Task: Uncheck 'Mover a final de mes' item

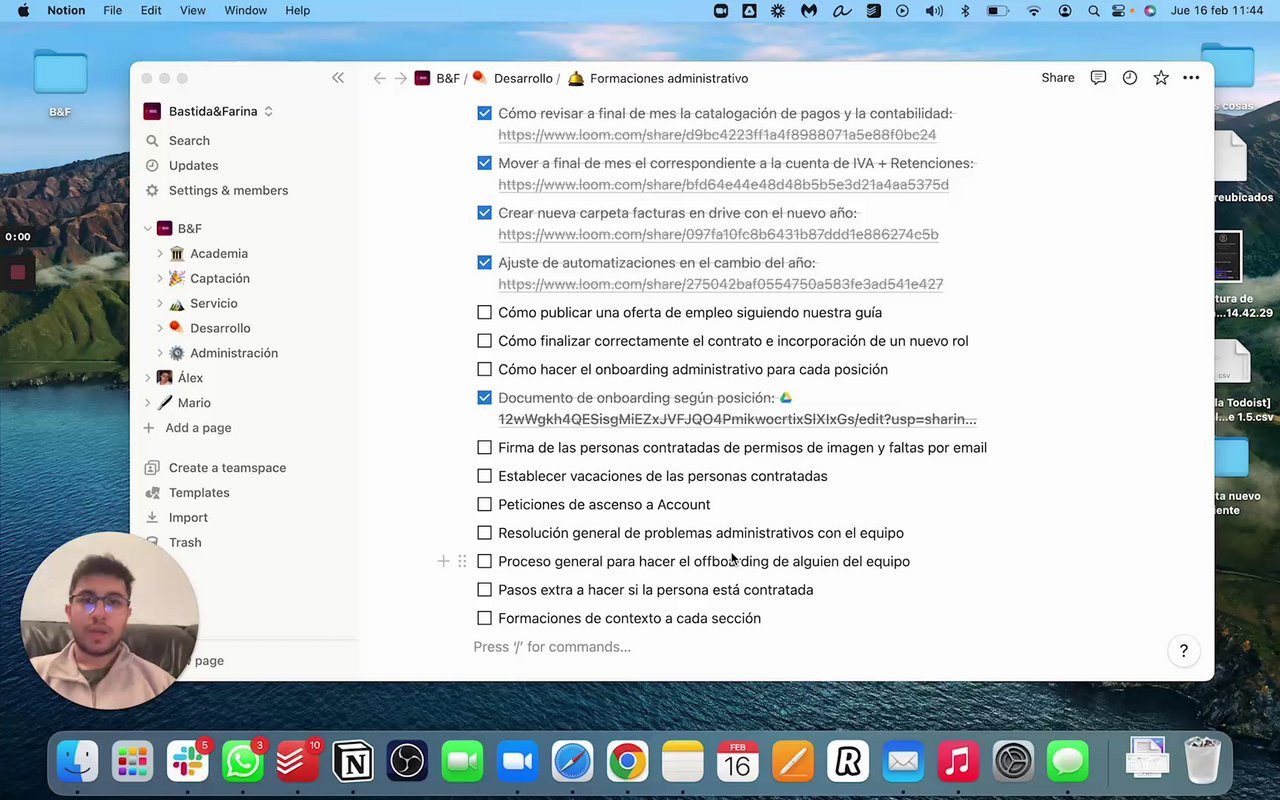Action: 485,163
